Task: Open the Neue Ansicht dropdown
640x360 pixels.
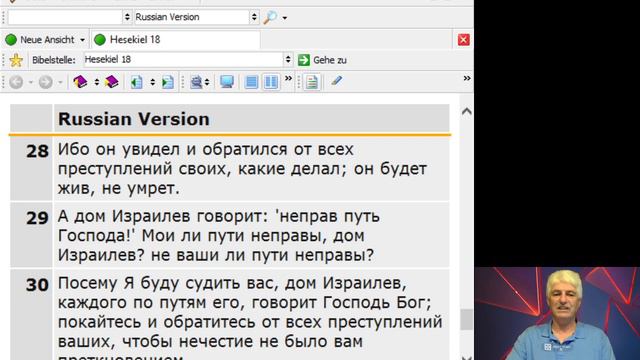Action: [82, 40]
